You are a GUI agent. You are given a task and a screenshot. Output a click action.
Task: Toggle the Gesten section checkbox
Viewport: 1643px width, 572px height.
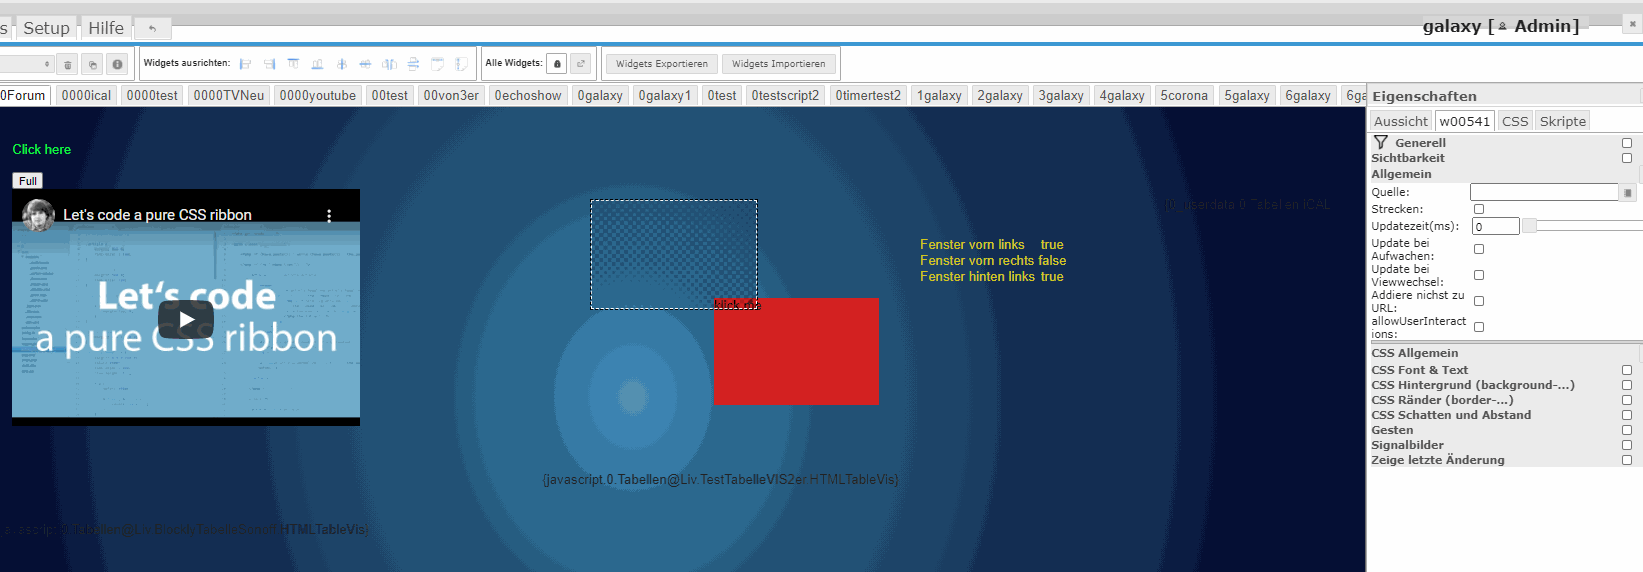pos(1627,430)
